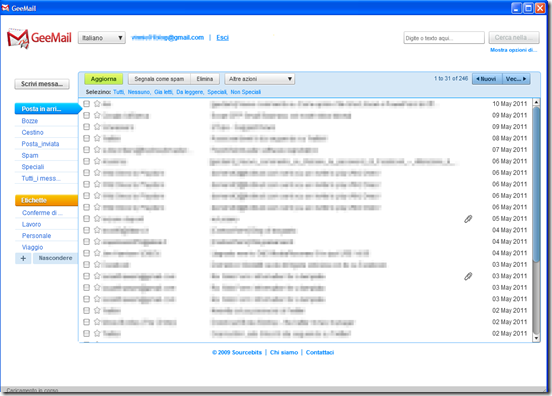
Task: Select starred messages with the Speciali selection link
Action: click(x=217, y=92)
